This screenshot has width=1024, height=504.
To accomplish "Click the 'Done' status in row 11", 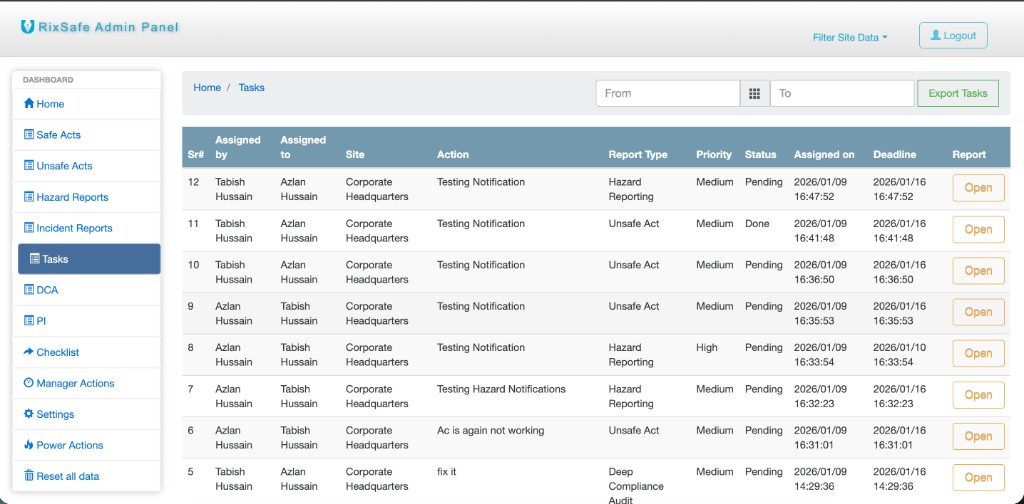I will (x=757, y=223).
